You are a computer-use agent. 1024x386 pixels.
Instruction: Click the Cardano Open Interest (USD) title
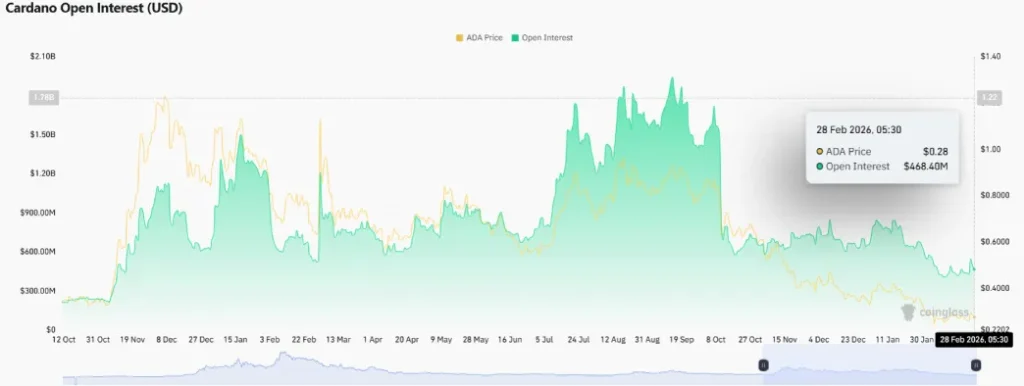point(94,8)
